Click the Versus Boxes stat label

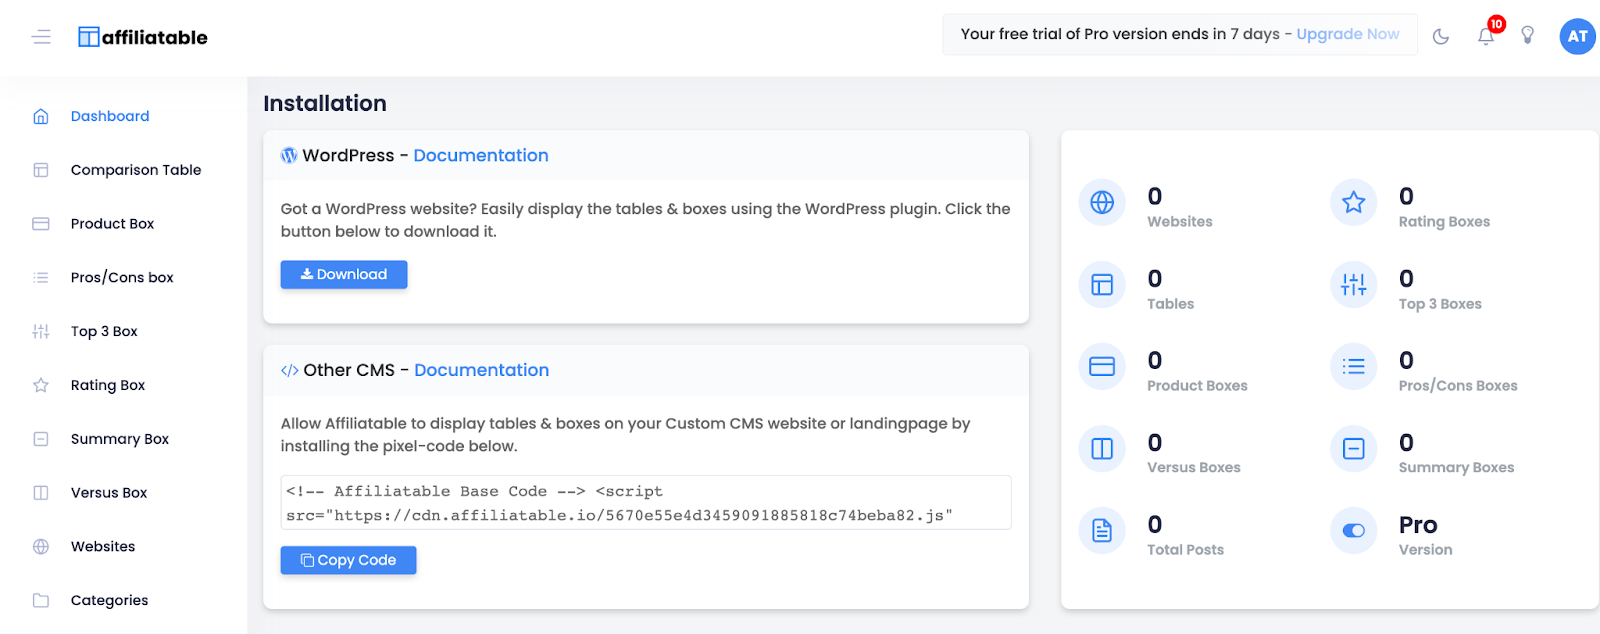(x=1194, y=468)
